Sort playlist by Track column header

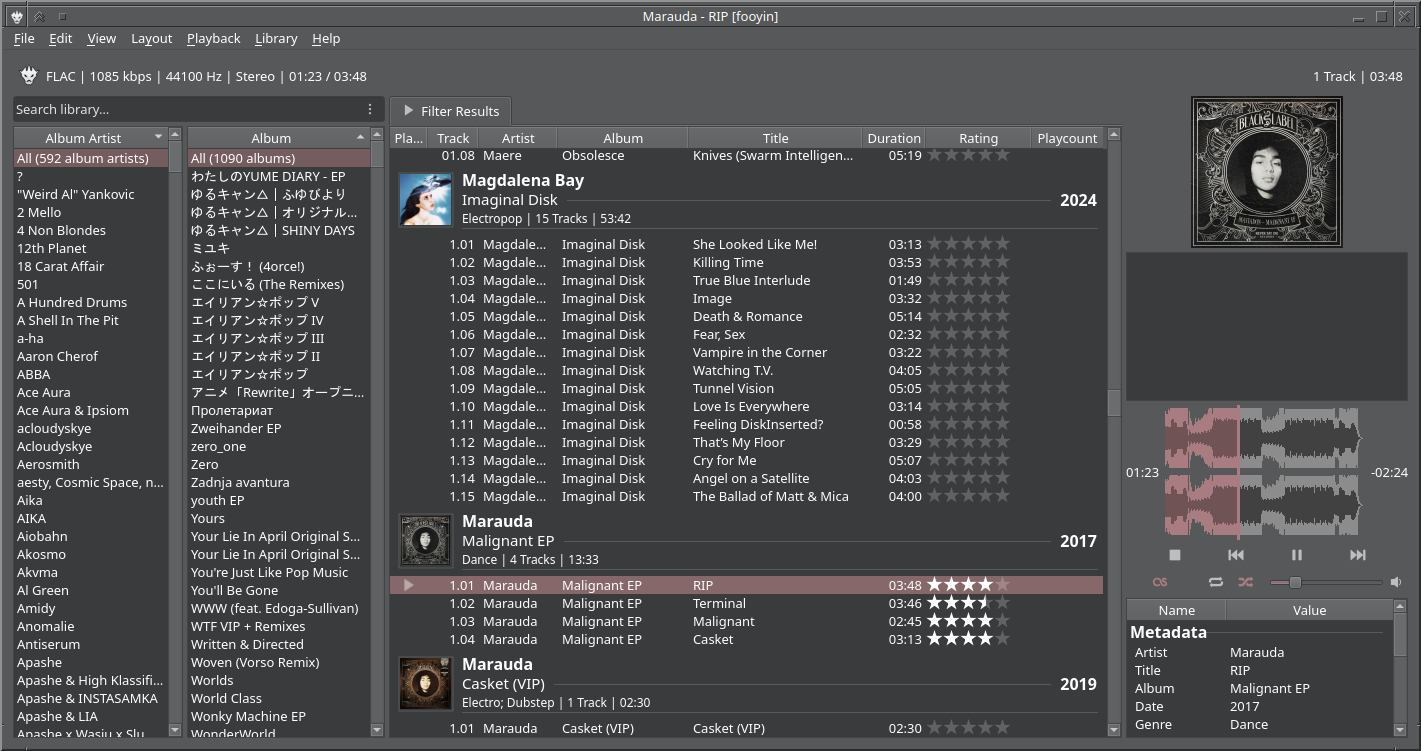tap(453, 138)
